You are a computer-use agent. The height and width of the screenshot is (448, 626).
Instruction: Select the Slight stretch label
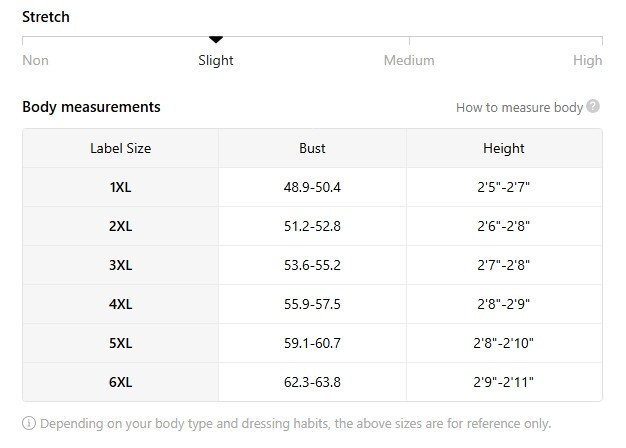[x=216, y=60]
